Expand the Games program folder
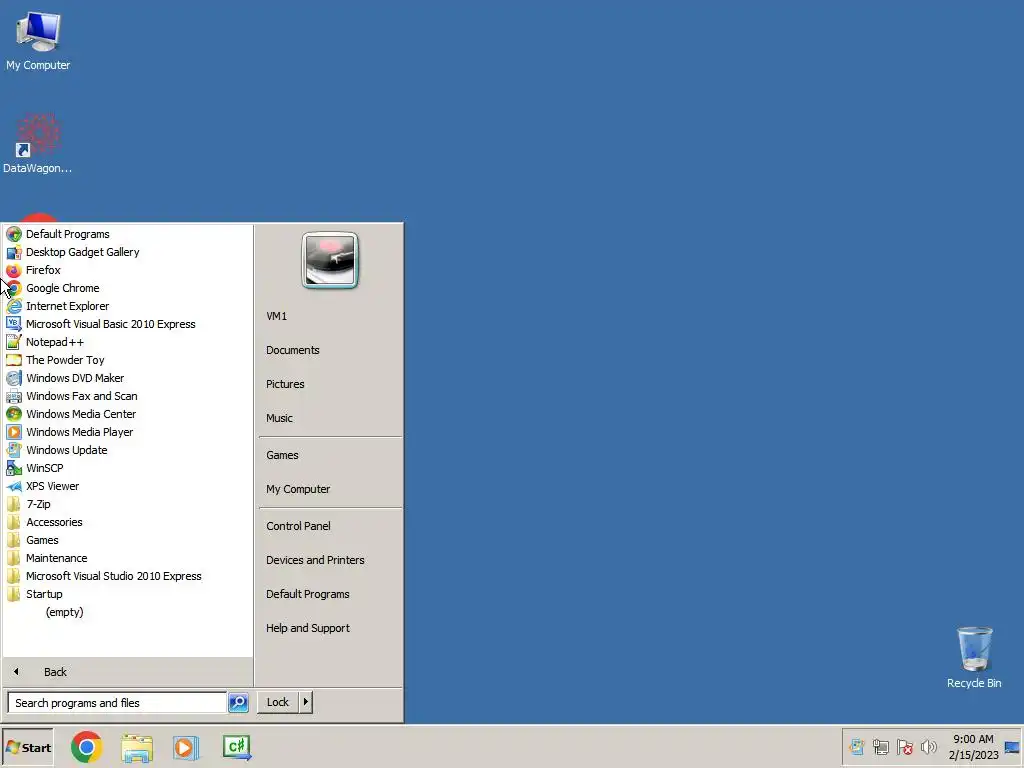 [x=127, y=540]
